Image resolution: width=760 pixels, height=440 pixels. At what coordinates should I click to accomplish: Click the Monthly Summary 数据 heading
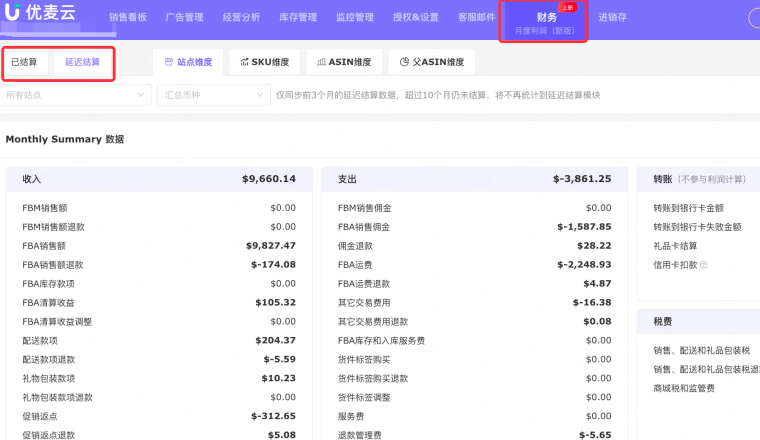pos(64,139)
